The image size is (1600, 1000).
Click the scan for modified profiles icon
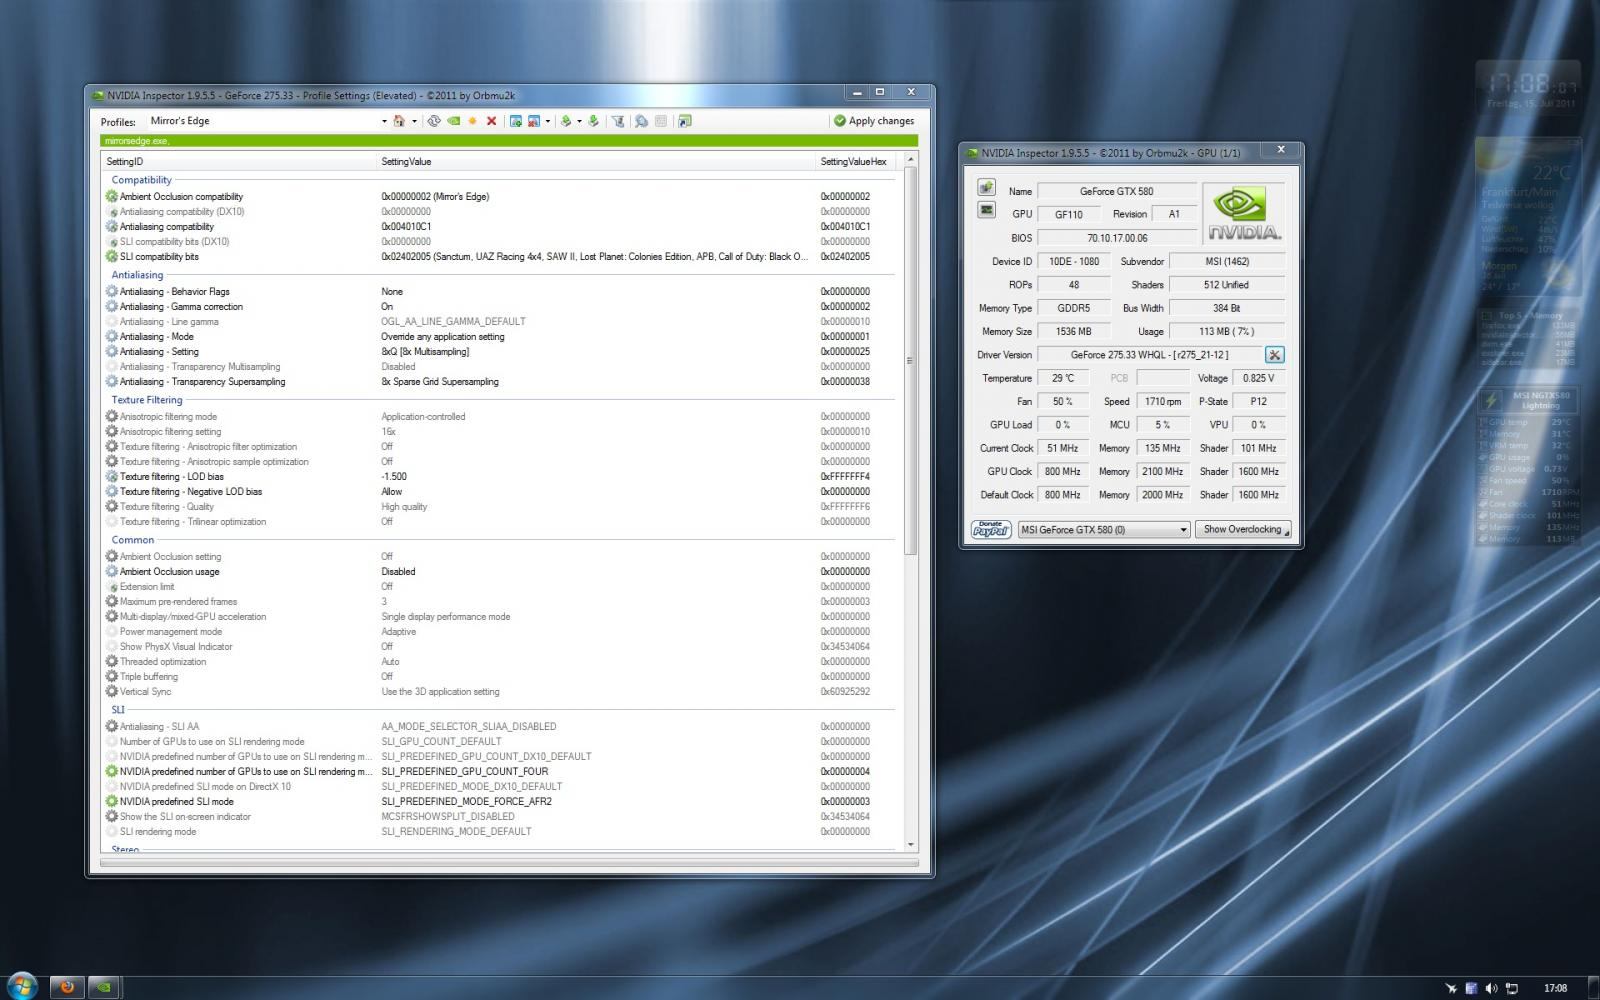641,121
